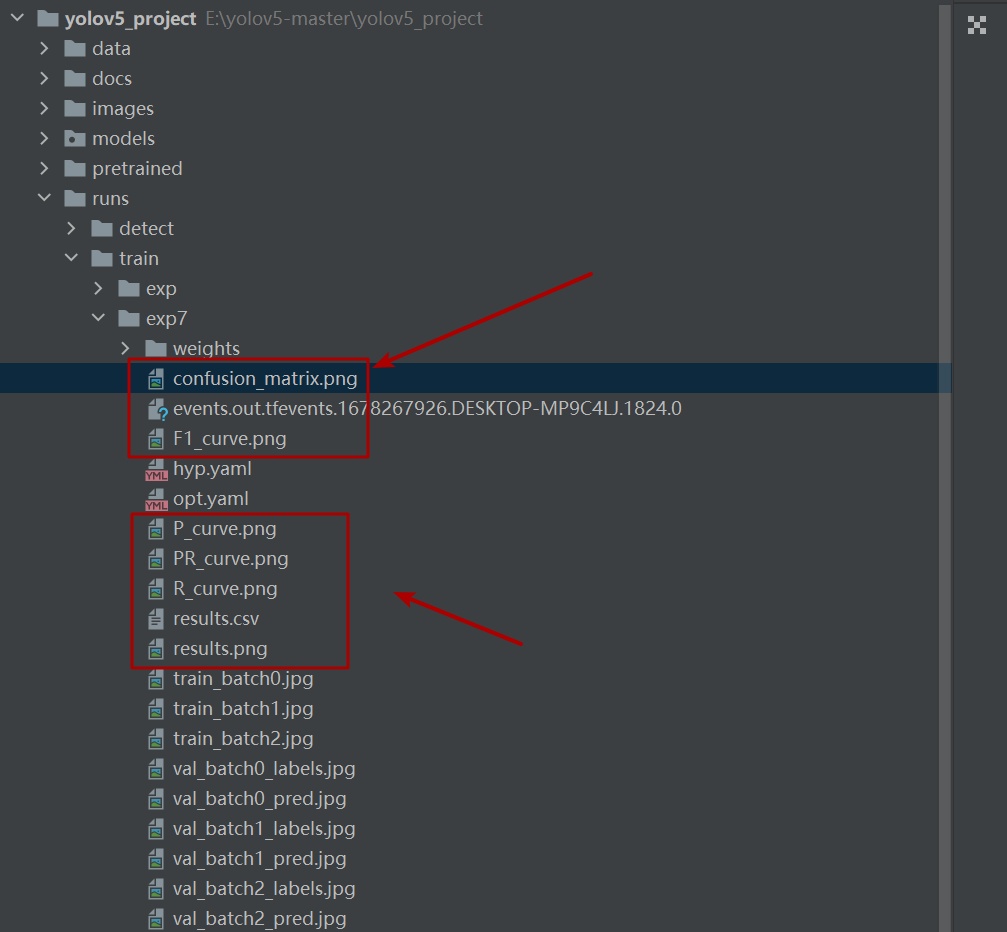Select val_batch1_pred.jpg file name
1007x932 pixels.
[259, 859]
